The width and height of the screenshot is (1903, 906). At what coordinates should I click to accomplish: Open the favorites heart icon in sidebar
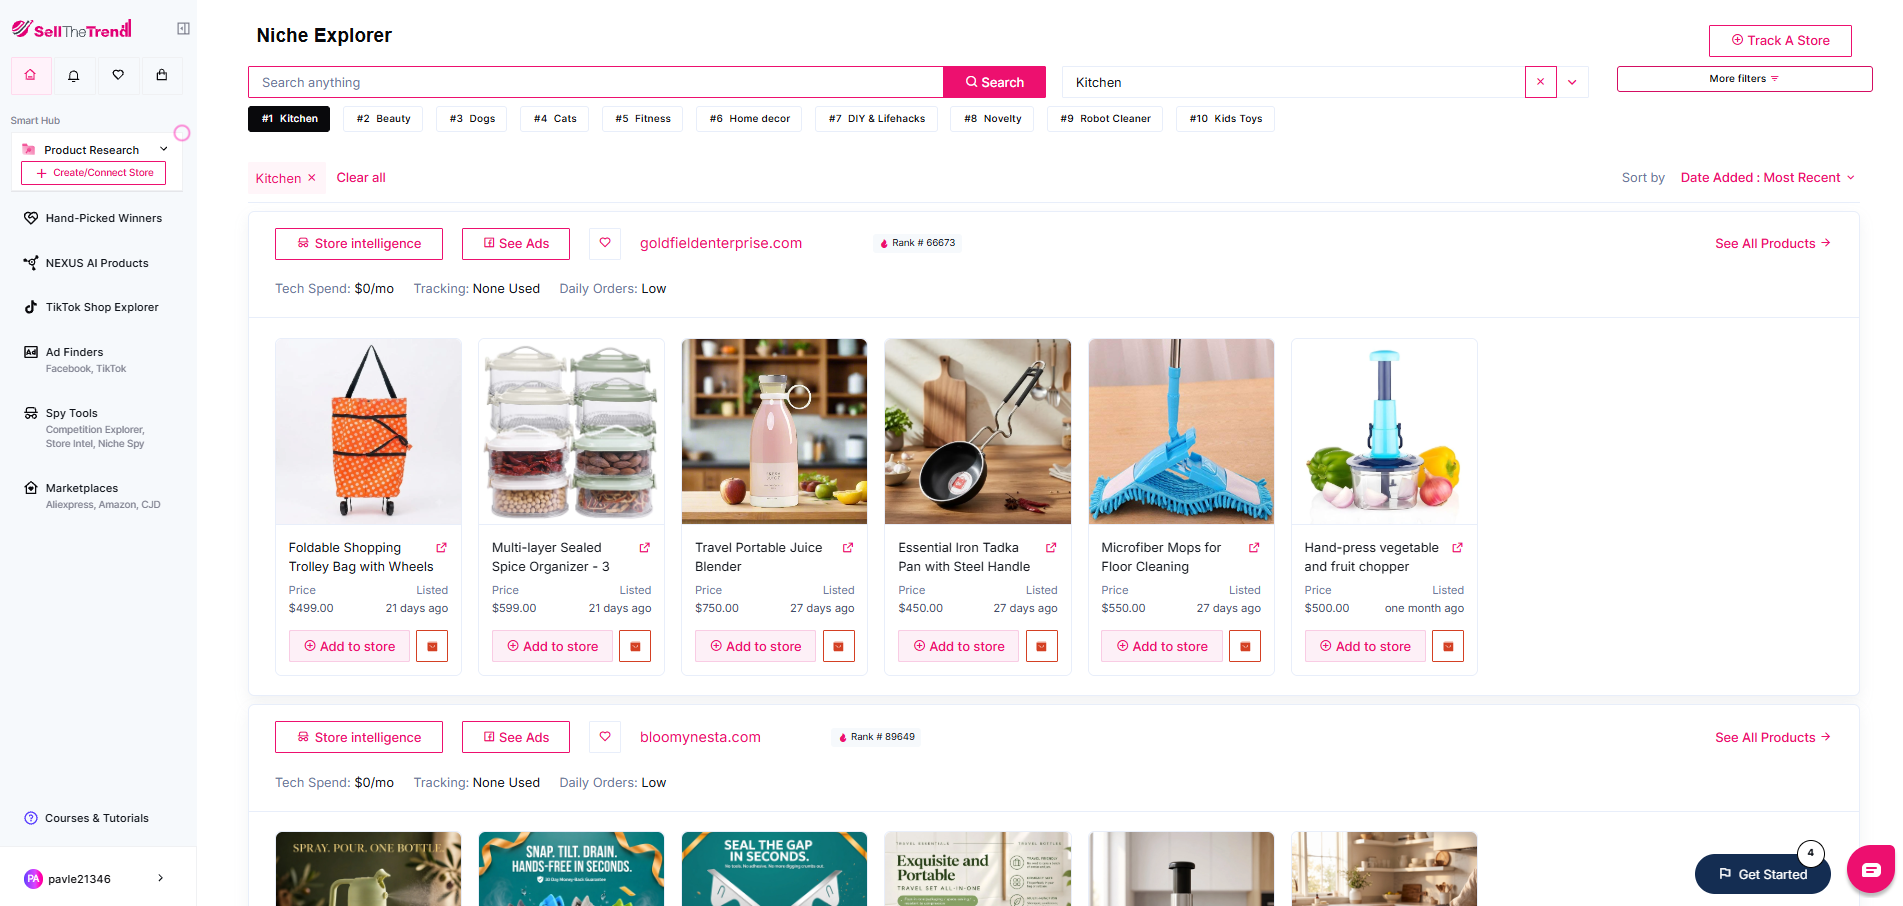(118, 75)
